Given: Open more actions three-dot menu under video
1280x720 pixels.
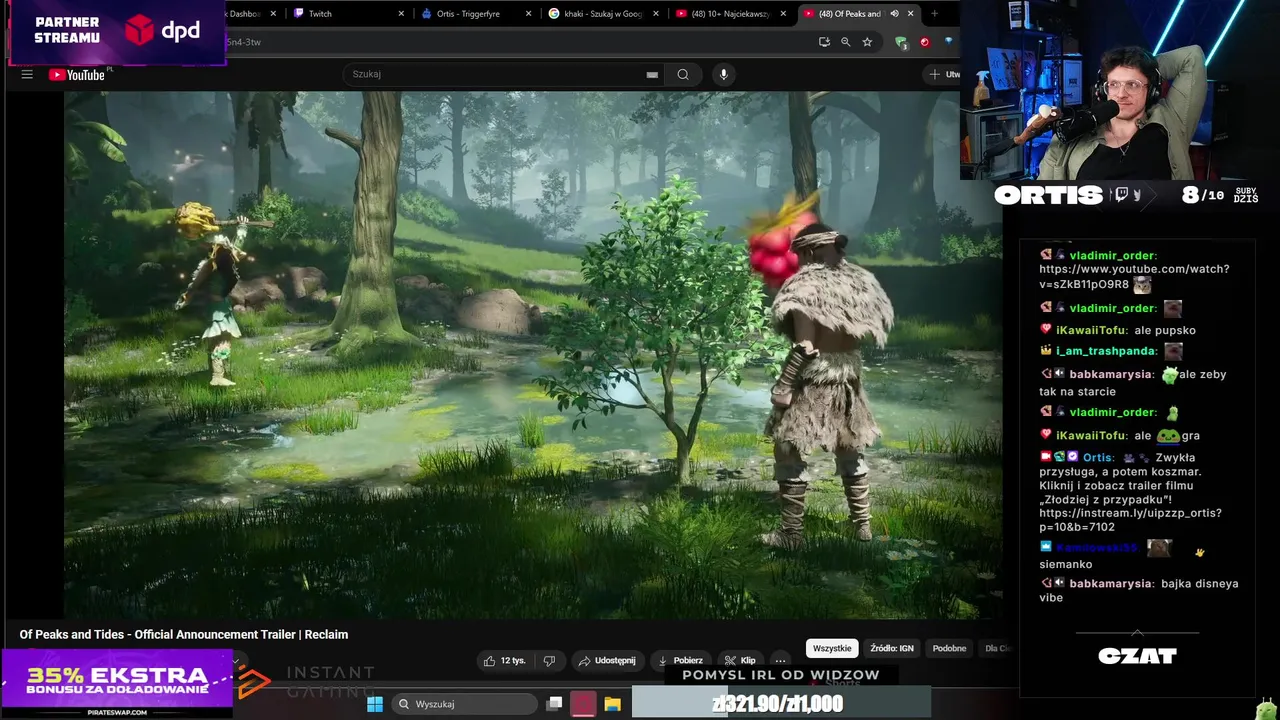Looking at the screenshot, I should tap(780, 661).
